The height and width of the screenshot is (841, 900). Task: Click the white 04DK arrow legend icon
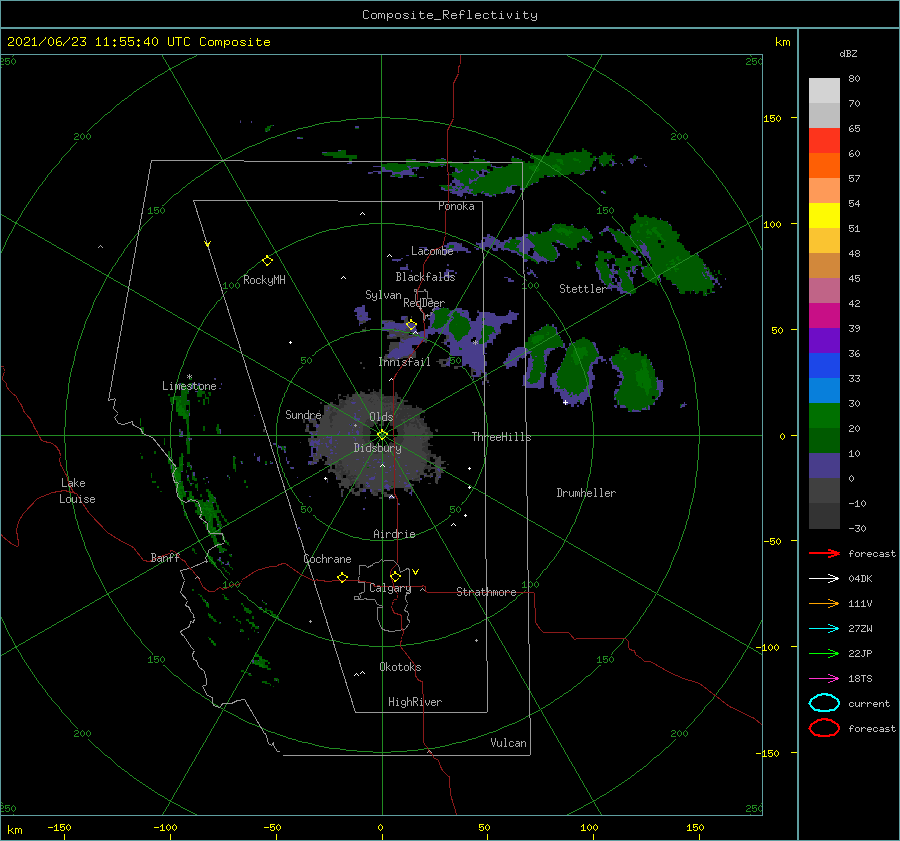pos(824,578)
